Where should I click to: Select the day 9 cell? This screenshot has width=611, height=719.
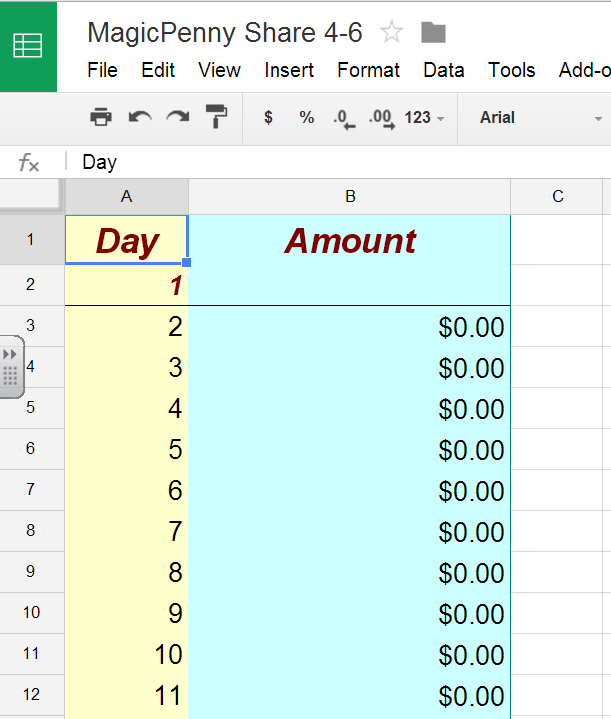tap(127, 613)
